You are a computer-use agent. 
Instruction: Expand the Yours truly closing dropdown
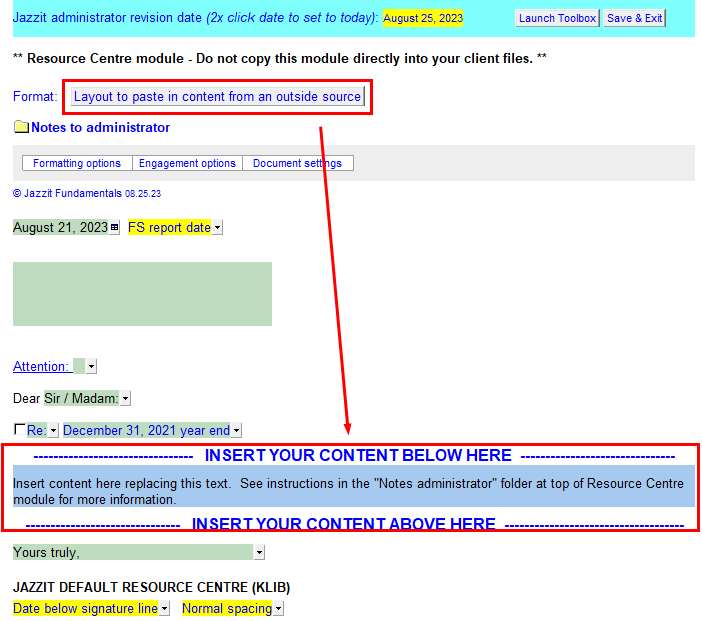259,552
